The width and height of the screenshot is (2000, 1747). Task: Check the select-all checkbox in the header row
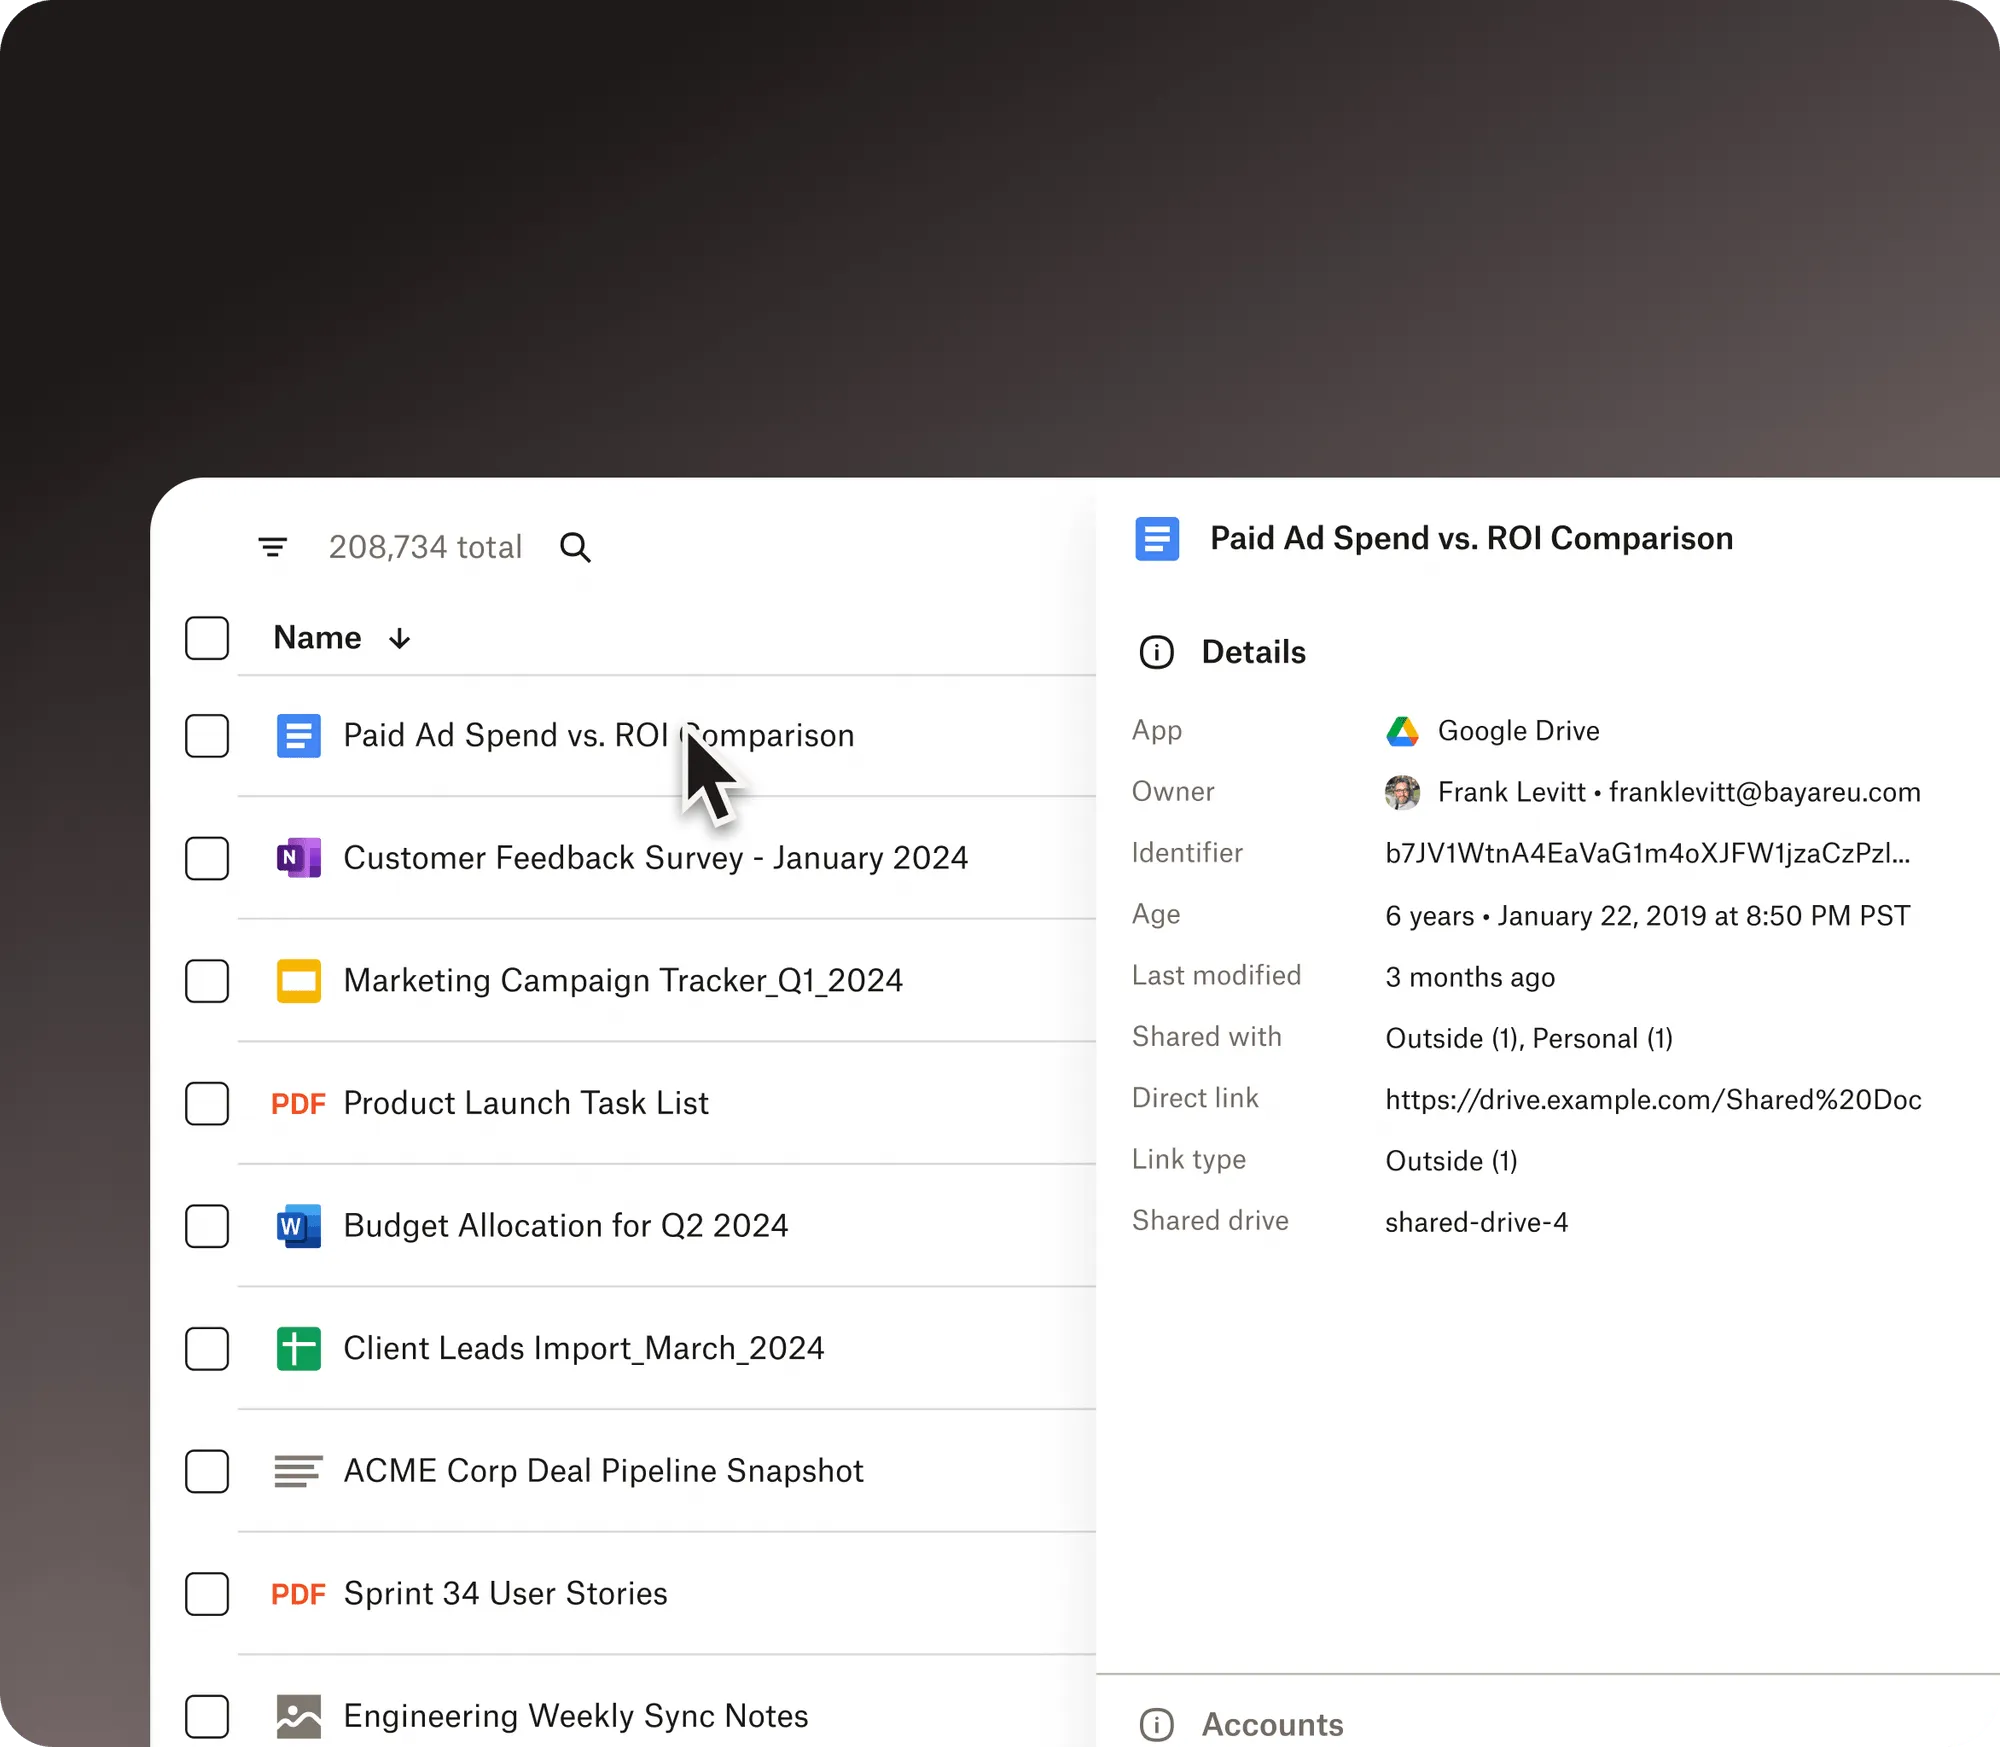point(207,638)
